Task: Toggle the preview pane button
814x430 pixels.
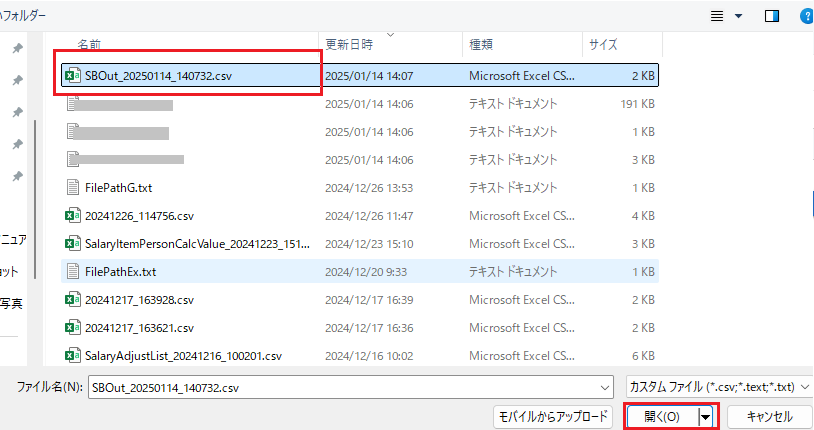Action: click(772, 16)
